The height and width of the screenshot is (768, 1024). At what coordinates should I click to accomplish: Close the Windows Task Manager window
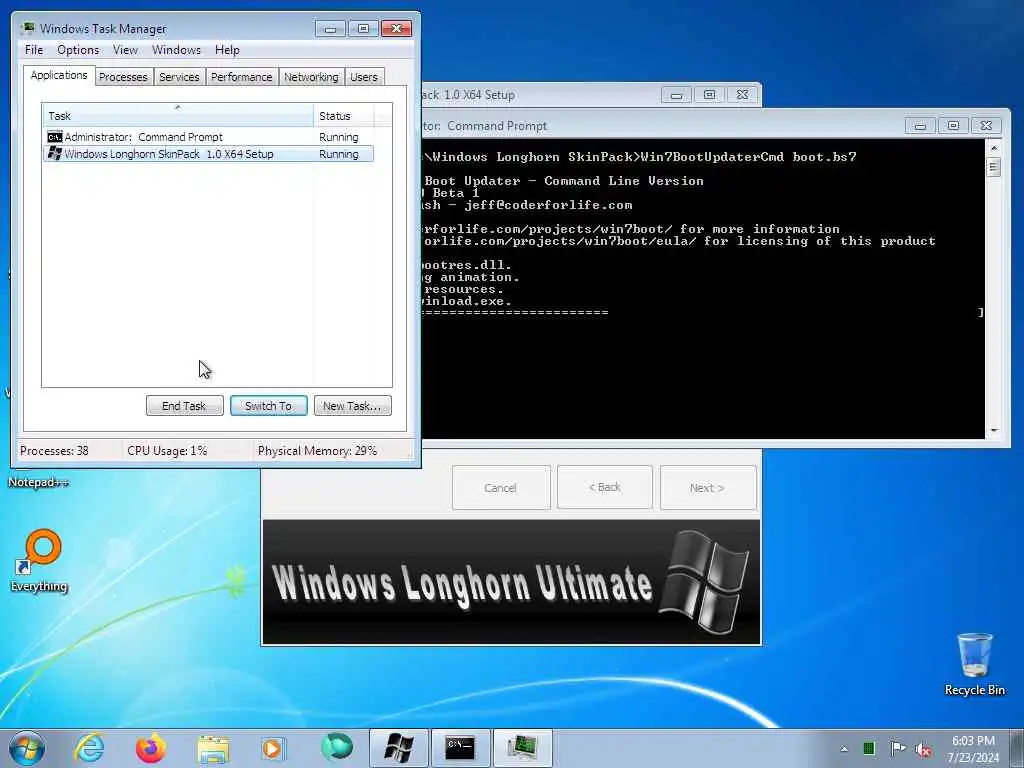(396, 28)
